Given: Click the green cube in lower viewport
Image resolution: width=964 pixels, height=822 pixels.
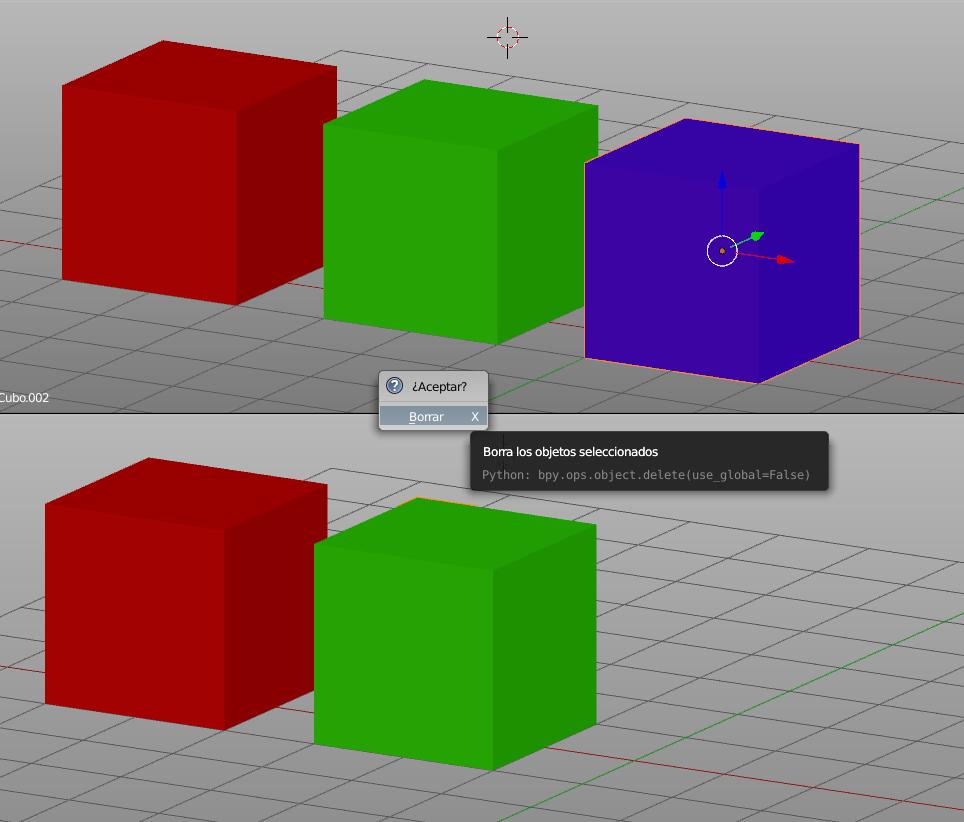Looking at the screenshot, I should (455, 633).
